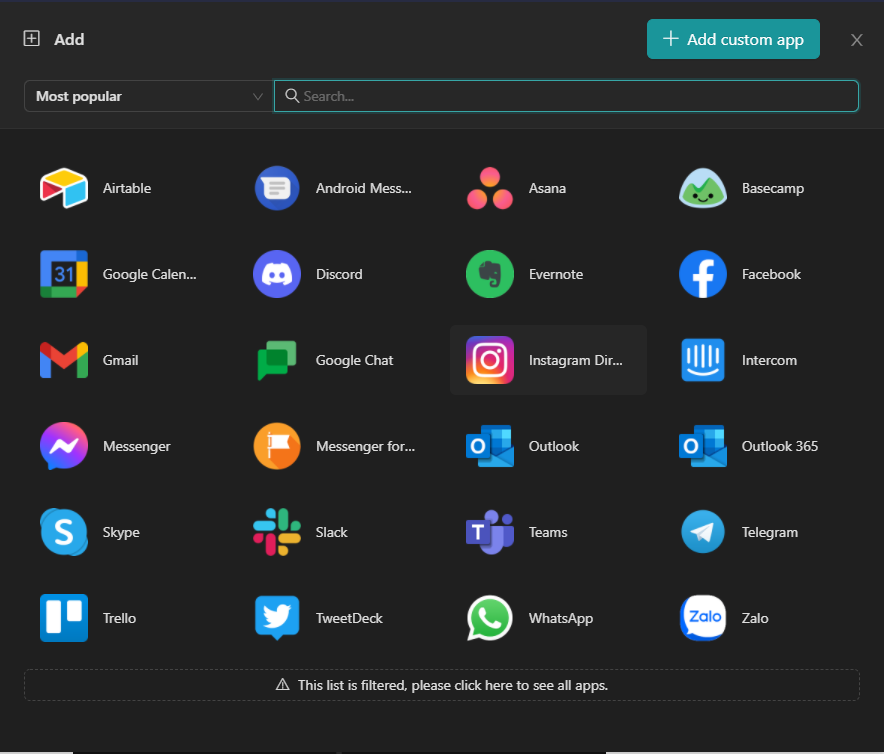This screenshot has height=754, width=884.
Task: Add the Outlook icon
Action: point(489,446)
